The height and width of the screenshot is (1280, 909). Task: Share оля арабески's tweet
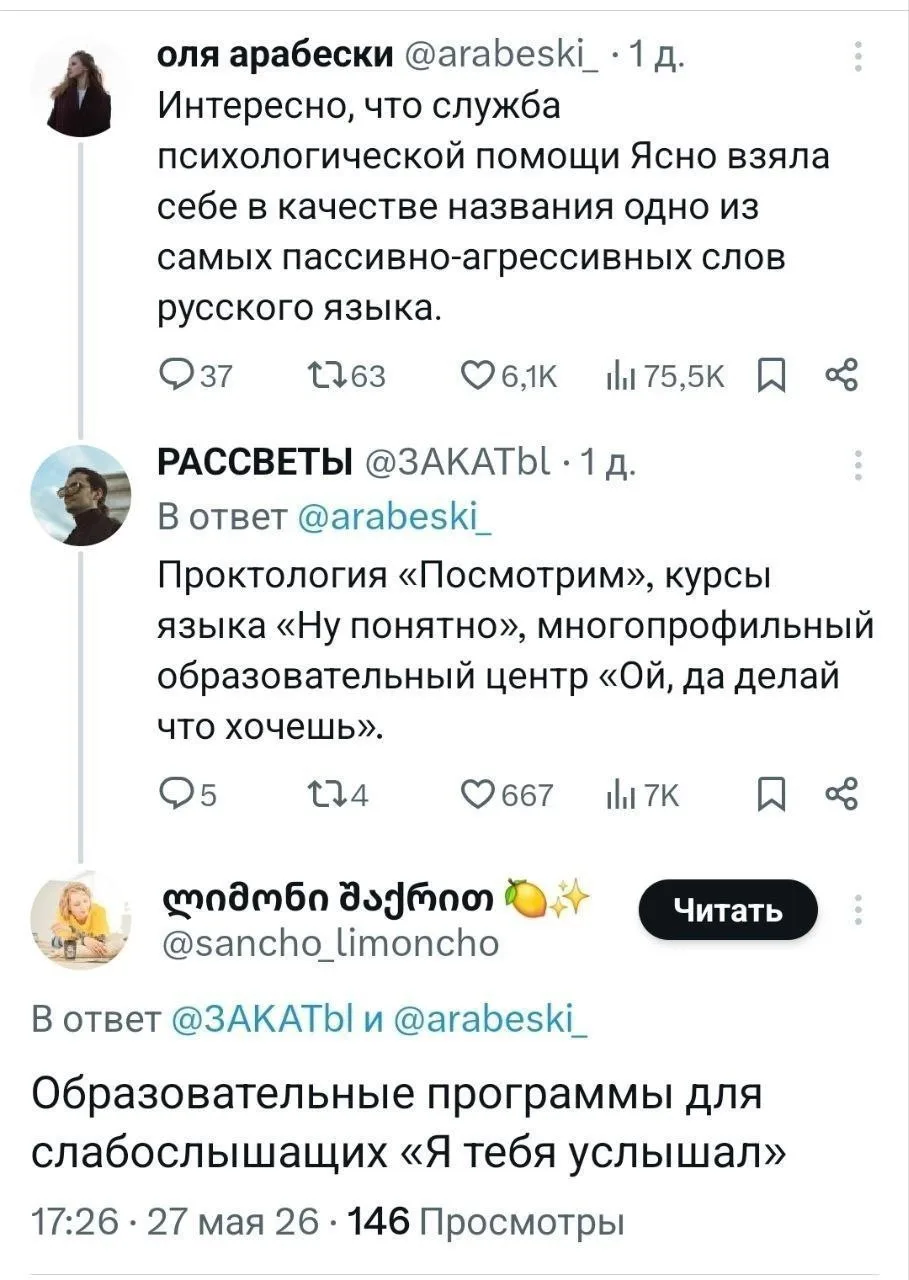[x=836, y=376]
